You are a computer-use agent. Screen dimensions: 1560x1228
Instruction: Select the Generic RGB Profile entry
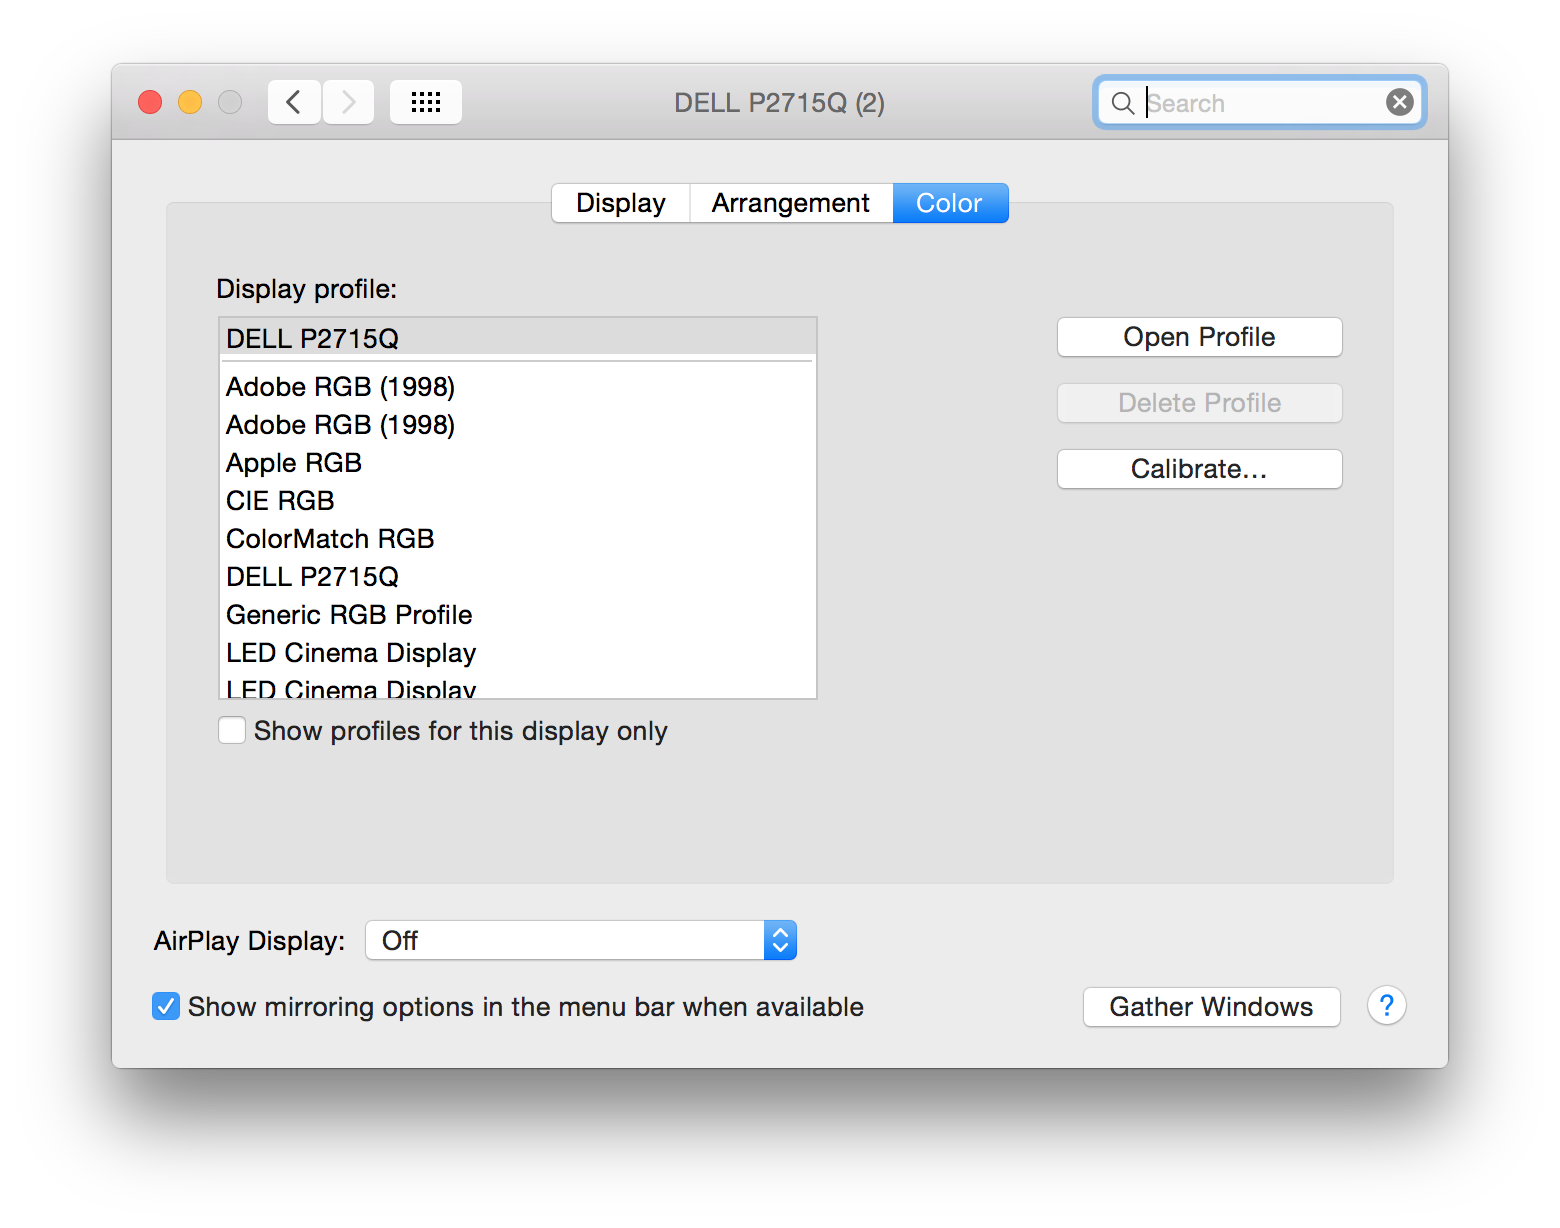(x=518, y=615)
